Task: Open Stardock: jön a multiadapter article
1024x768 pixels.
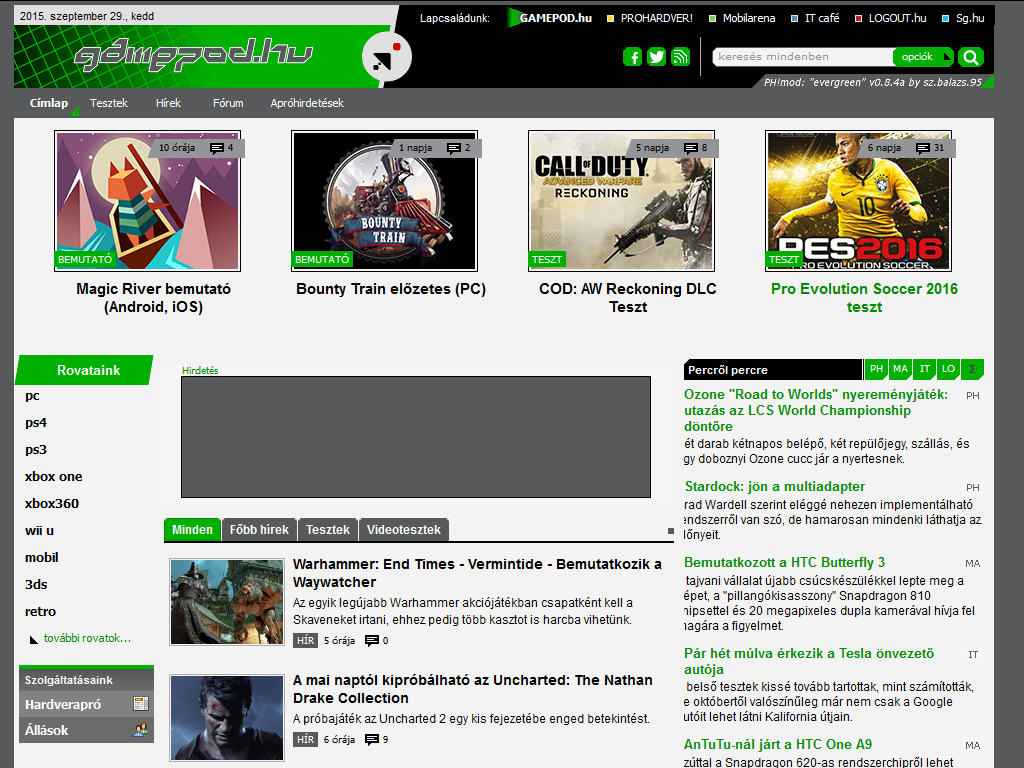Action: pyautogui.click(x=775, y=487)
